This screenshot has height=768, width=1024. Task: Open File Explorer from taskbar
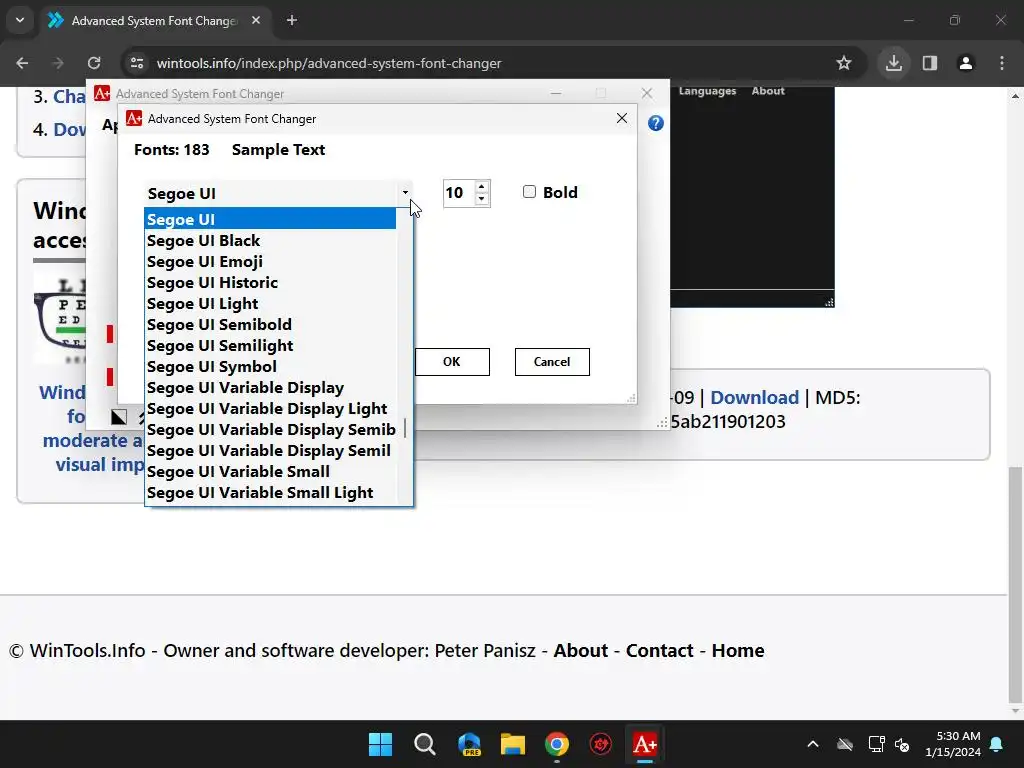click(513, 744)
